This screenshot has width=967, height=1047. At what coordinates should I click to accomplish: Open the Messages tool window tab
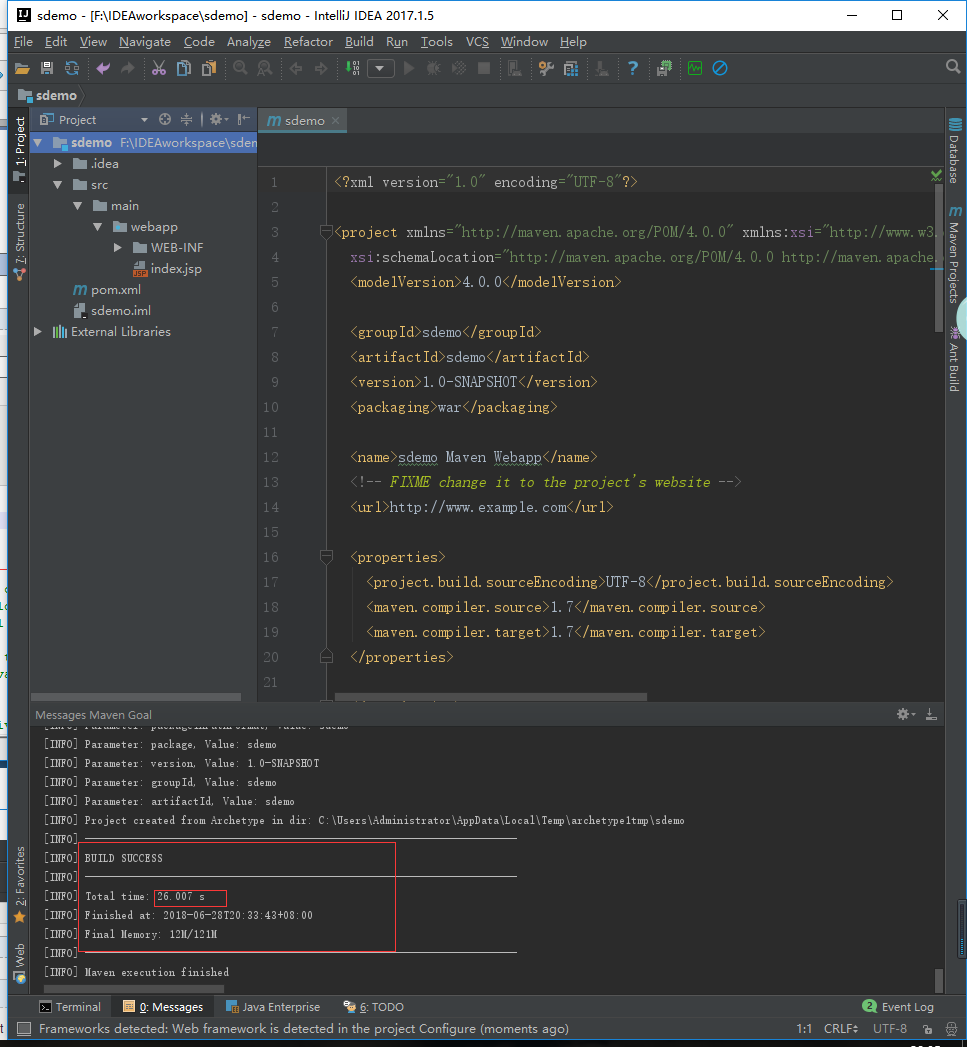pyautogui.click(x=163, y=1007)
